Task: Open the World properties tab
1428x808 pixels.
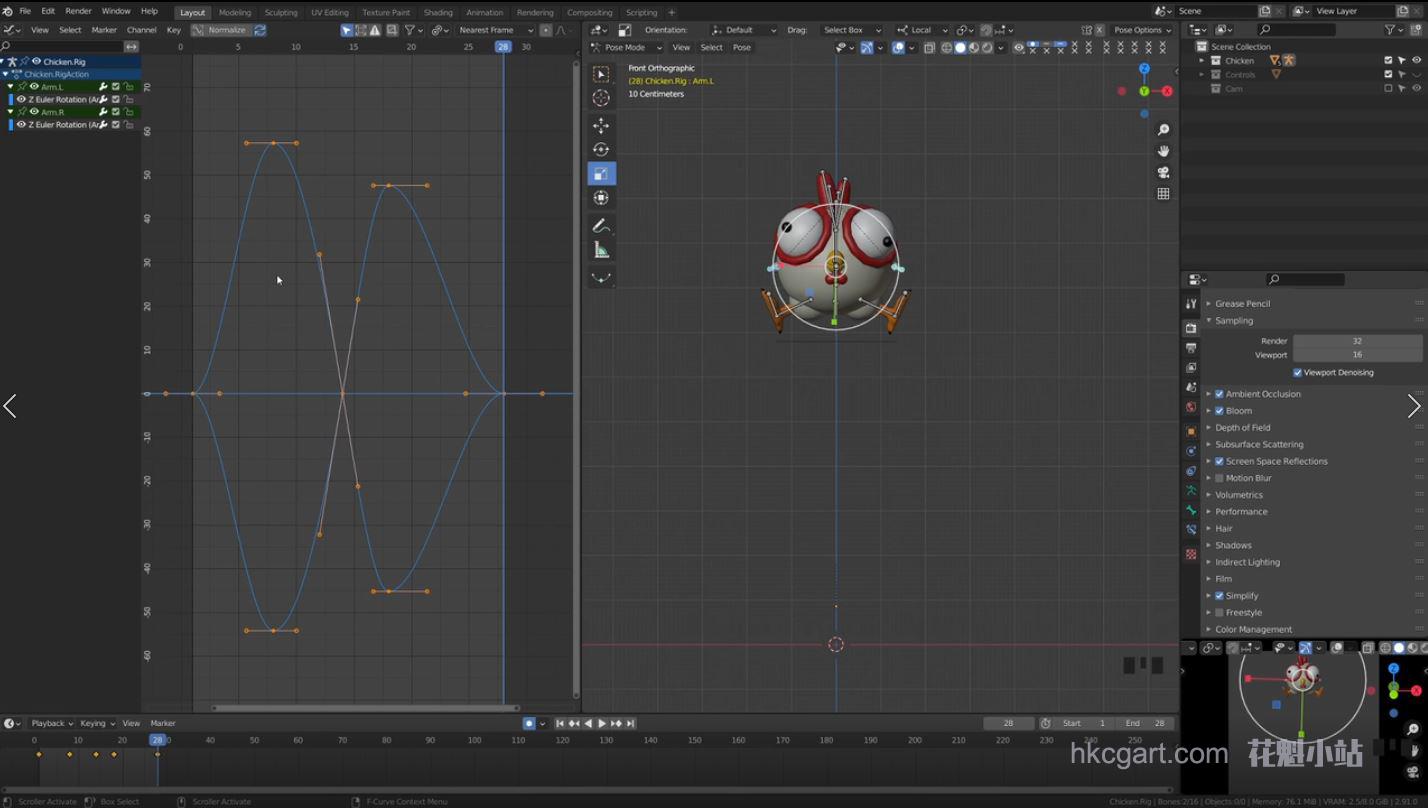Action: 1191,407
